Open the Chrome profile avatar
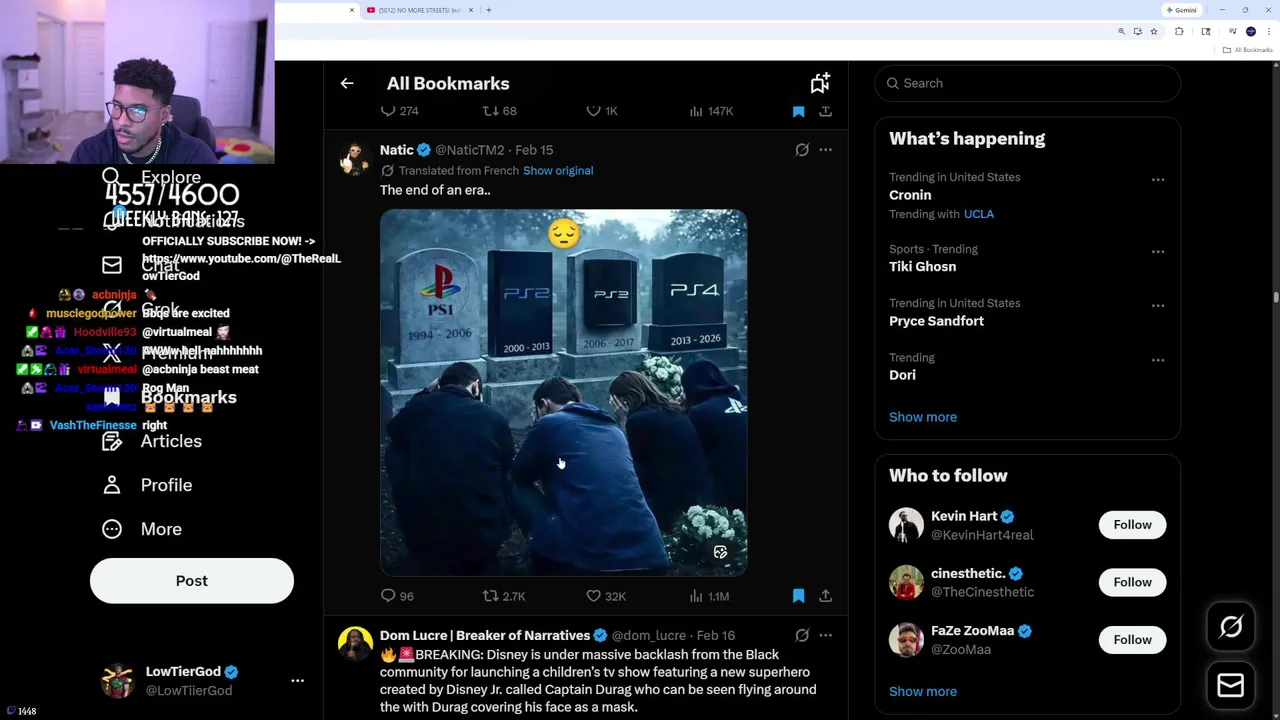The image size is (1280, 720). (x=1251, y=32)
